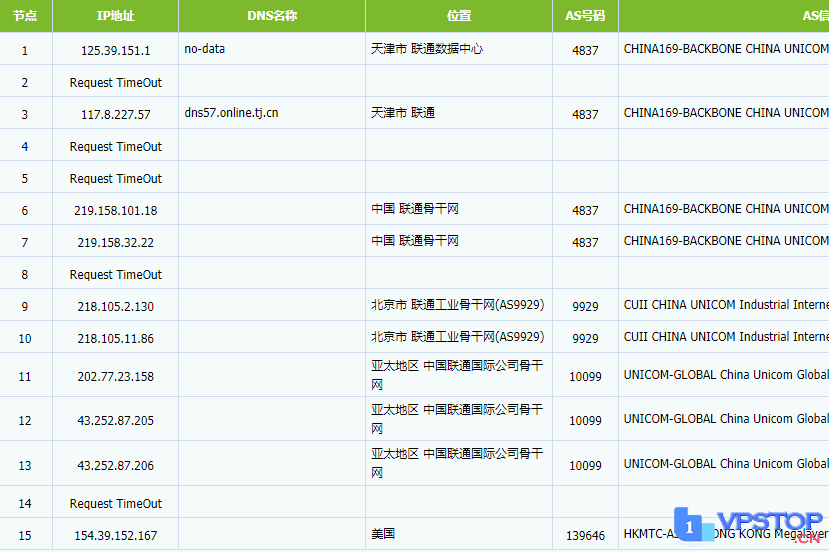Select the no-data DNS cell
Viewport: 829px width, 552px height.
(205, 49)
